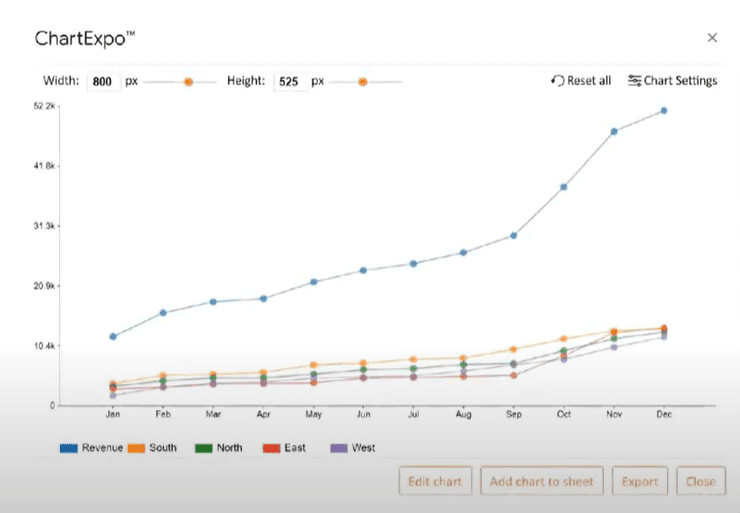Toggle the North series via its green legend swatch
This screenshot has height=513, width=740.
204,448
